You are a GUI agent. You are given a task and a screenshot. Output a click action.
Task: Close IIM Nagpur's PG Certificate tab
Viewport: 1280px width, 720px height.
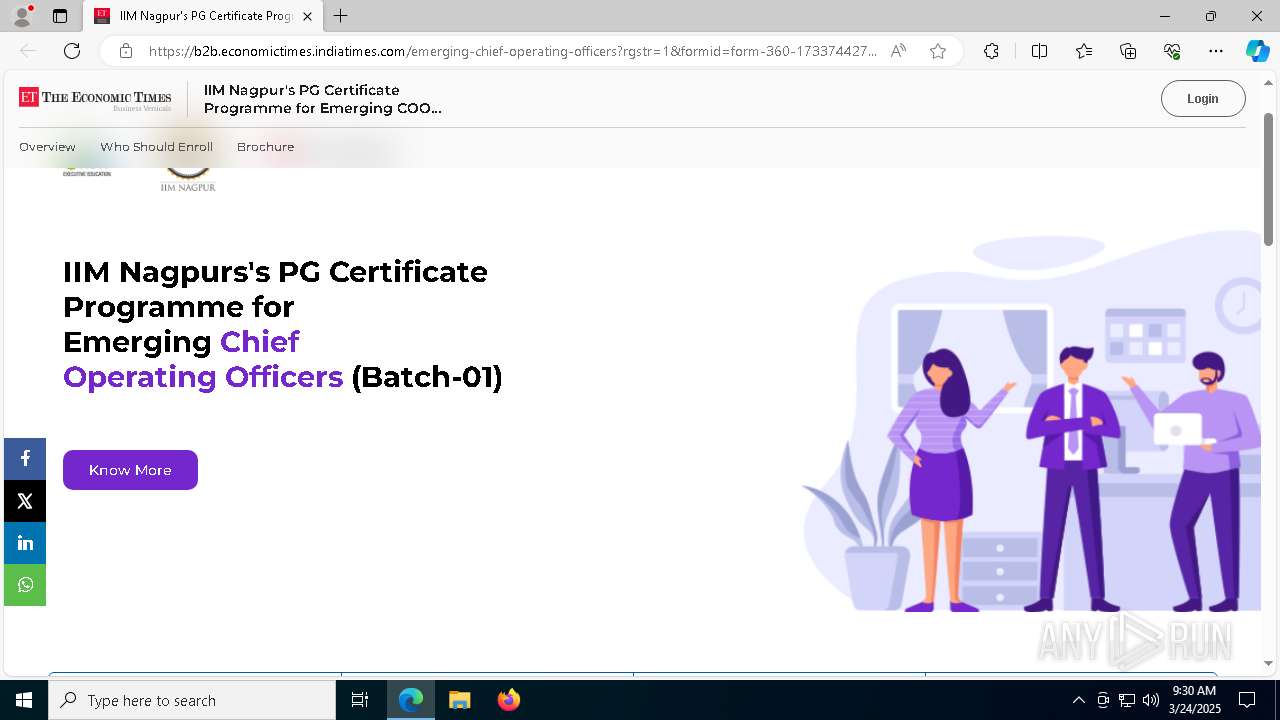click(x=307, y=16)
